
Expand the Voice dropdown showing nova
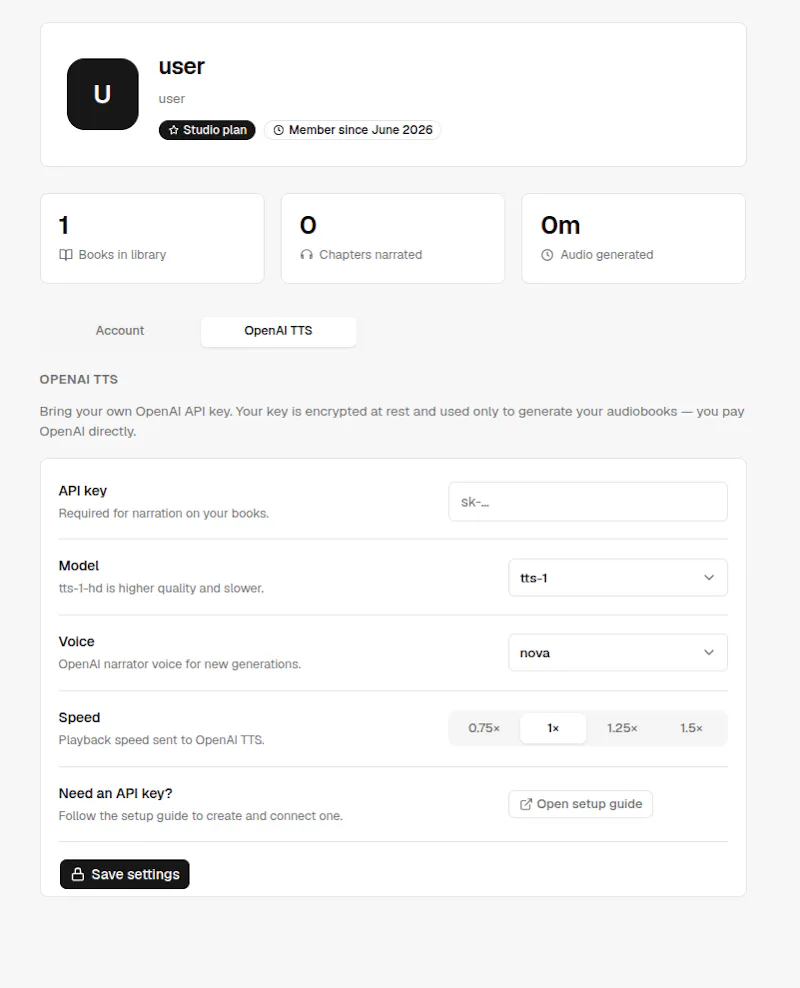[618, 652]
